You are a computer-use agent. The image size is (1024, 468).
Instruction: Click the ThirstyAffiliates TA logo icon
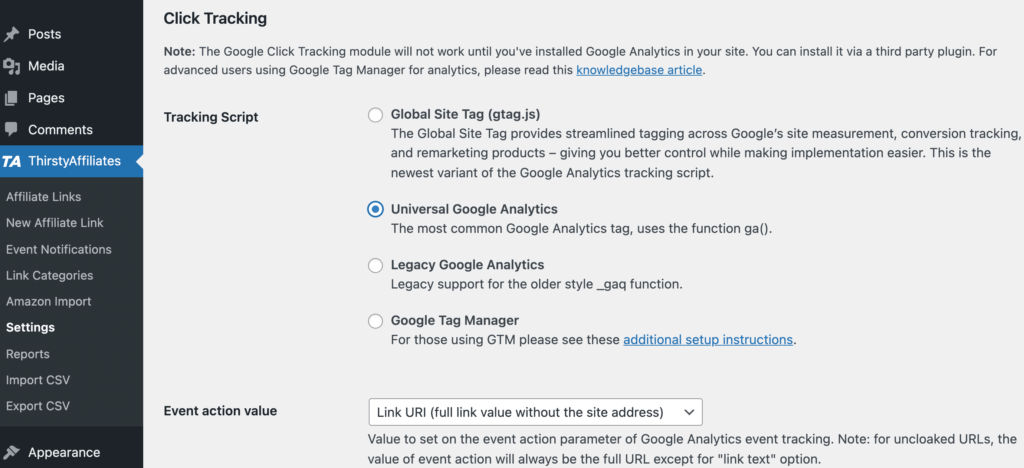[x=12, y=161]
